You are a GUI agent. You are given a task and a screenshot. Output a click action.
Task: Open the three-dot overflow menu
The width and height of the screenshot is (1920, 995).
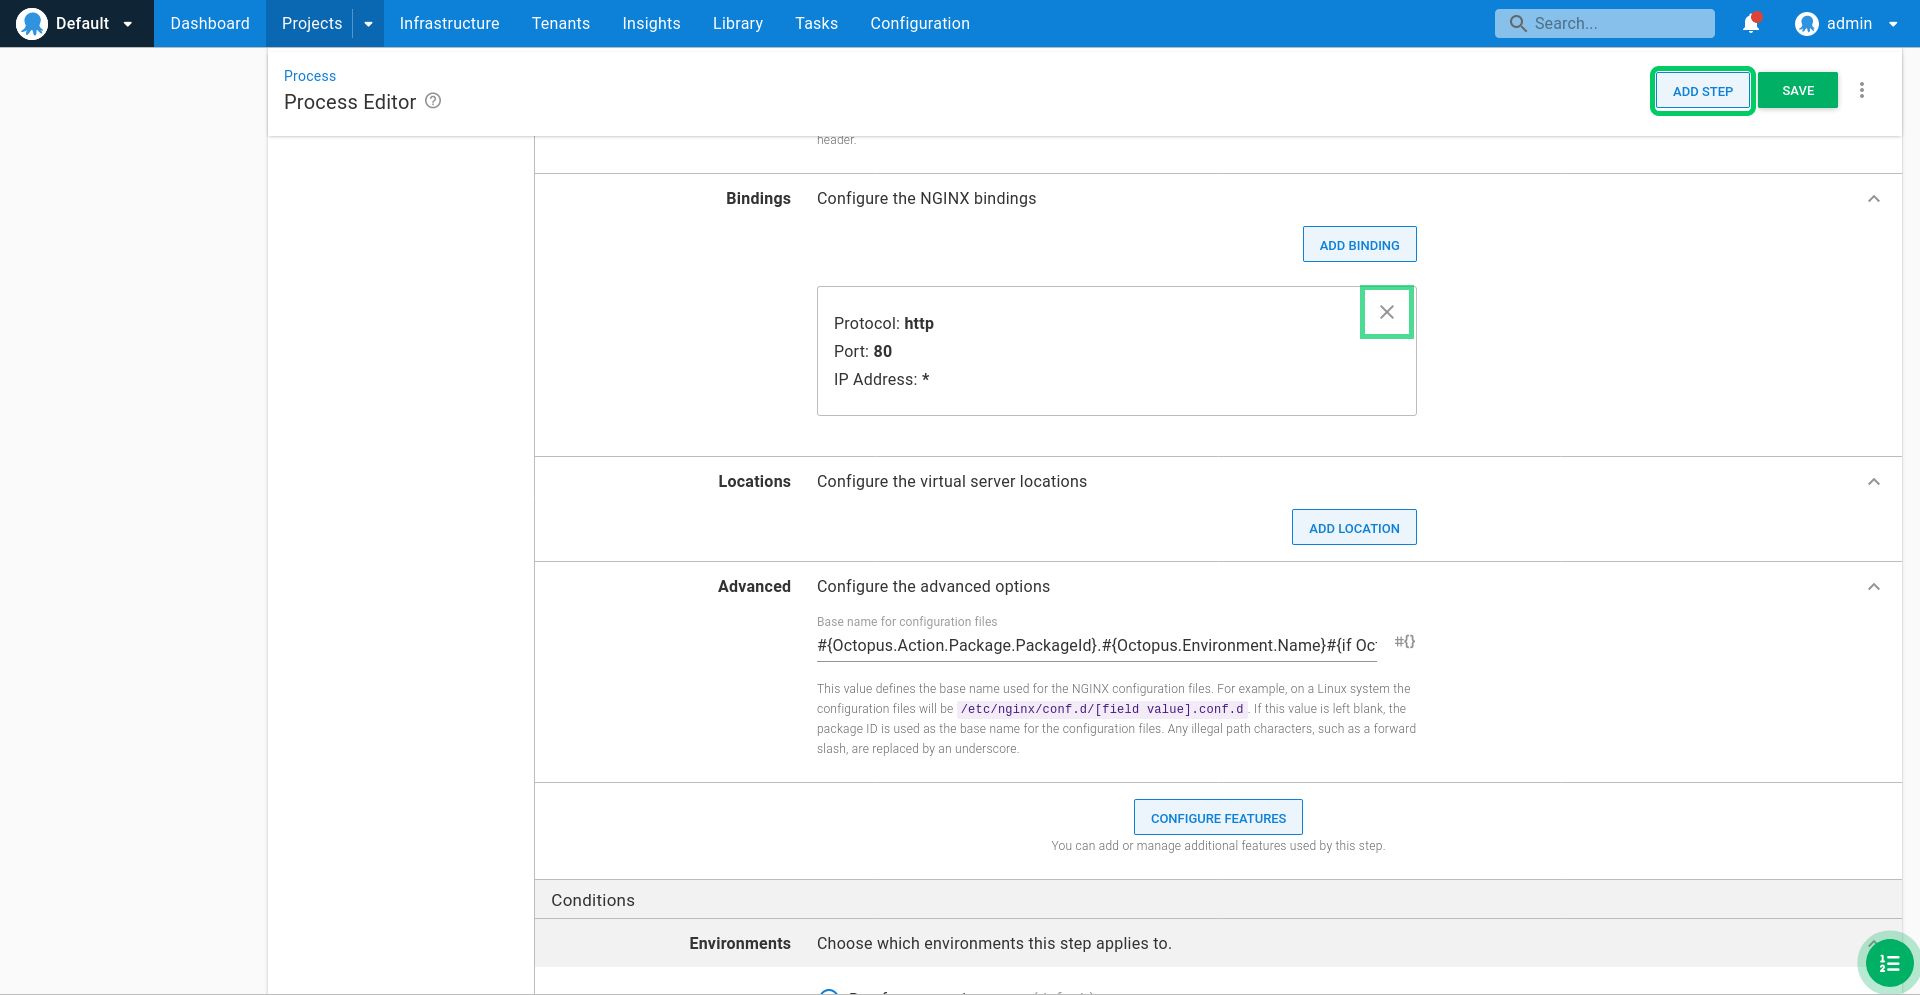1862,90
